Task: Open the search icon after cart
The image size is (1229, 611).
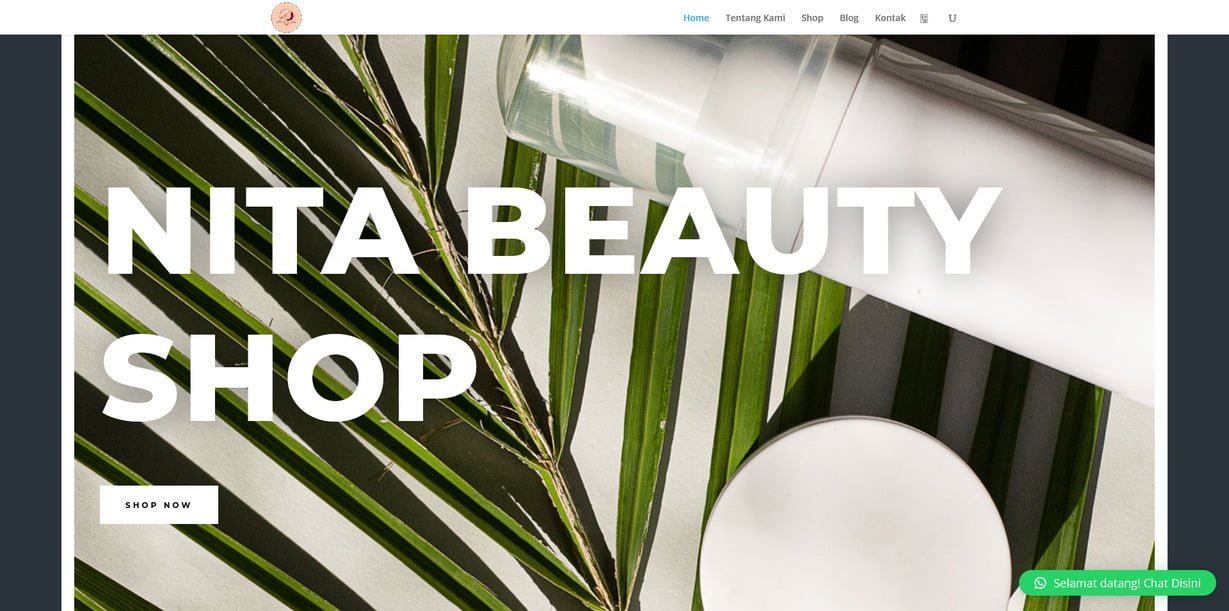Action: pos(952,18)
